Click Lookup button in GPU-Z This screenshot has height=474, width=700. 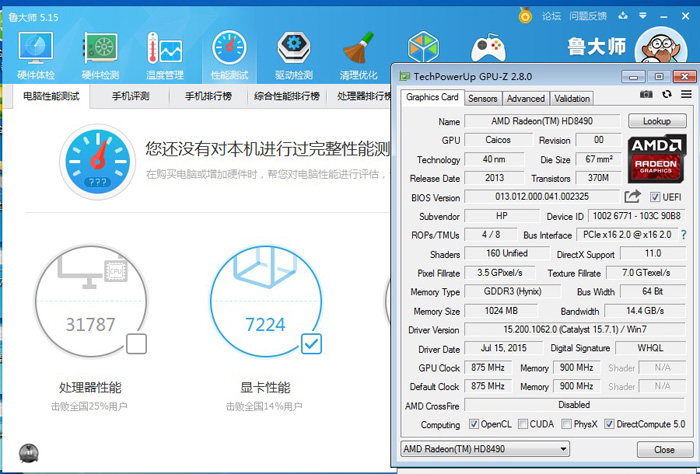(657, 121)
